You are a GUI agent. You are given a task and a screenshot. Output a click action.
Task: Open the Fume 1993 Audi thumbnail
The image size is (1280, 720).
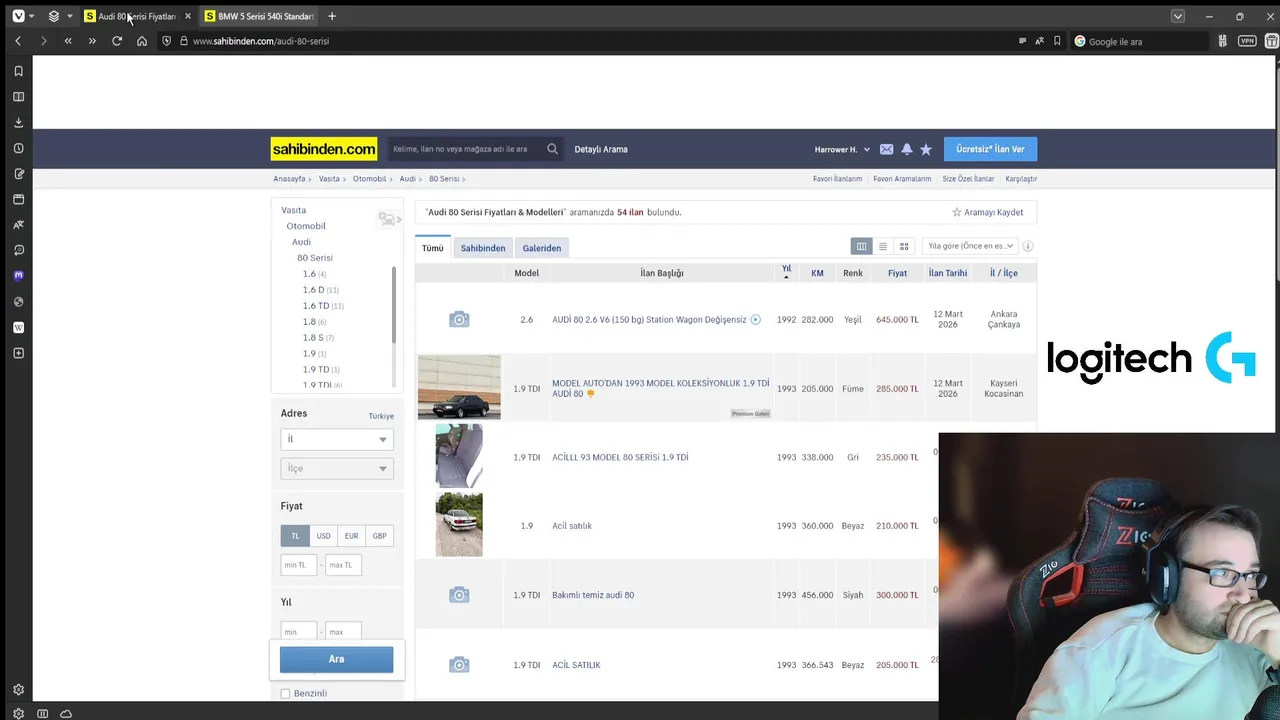pyautogui.click(x=459, y=387)
